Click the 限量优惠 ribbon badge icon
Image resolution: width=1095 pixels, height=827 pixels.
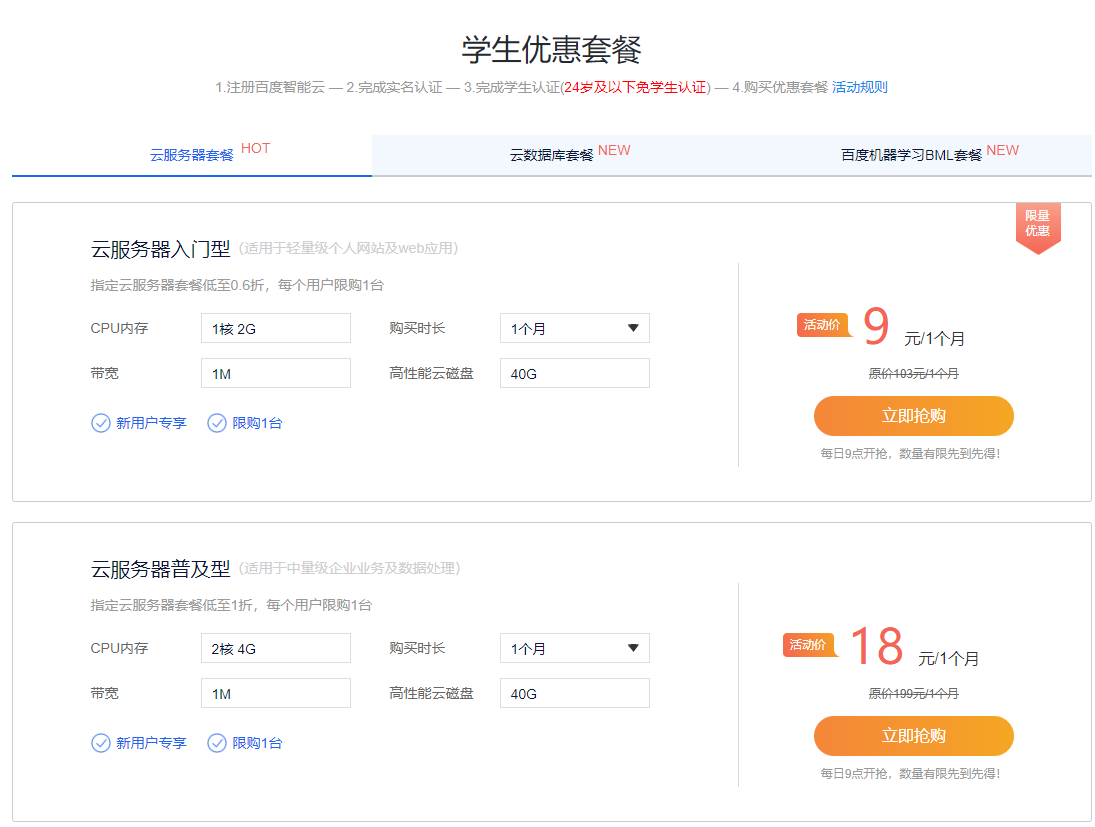tap(1037, 227)
